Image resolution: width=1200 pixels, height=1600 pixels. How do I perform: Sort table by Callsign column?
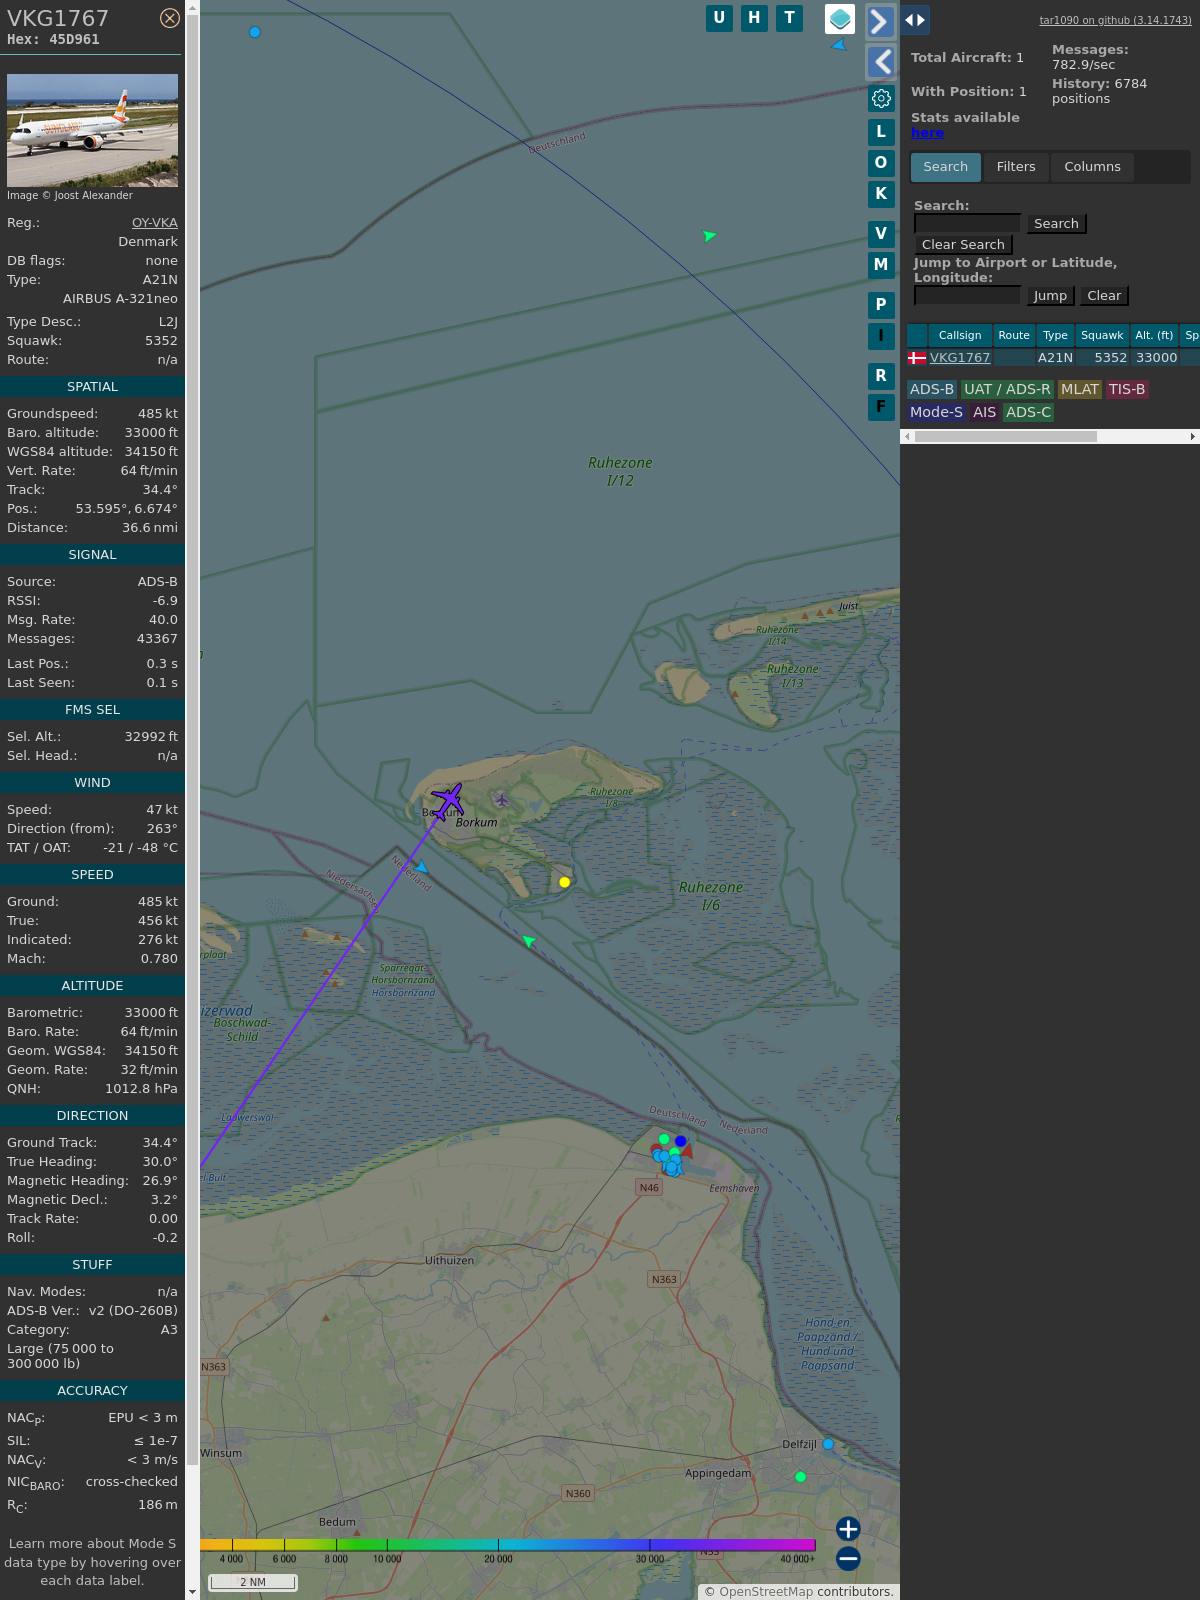click(960, 335)
